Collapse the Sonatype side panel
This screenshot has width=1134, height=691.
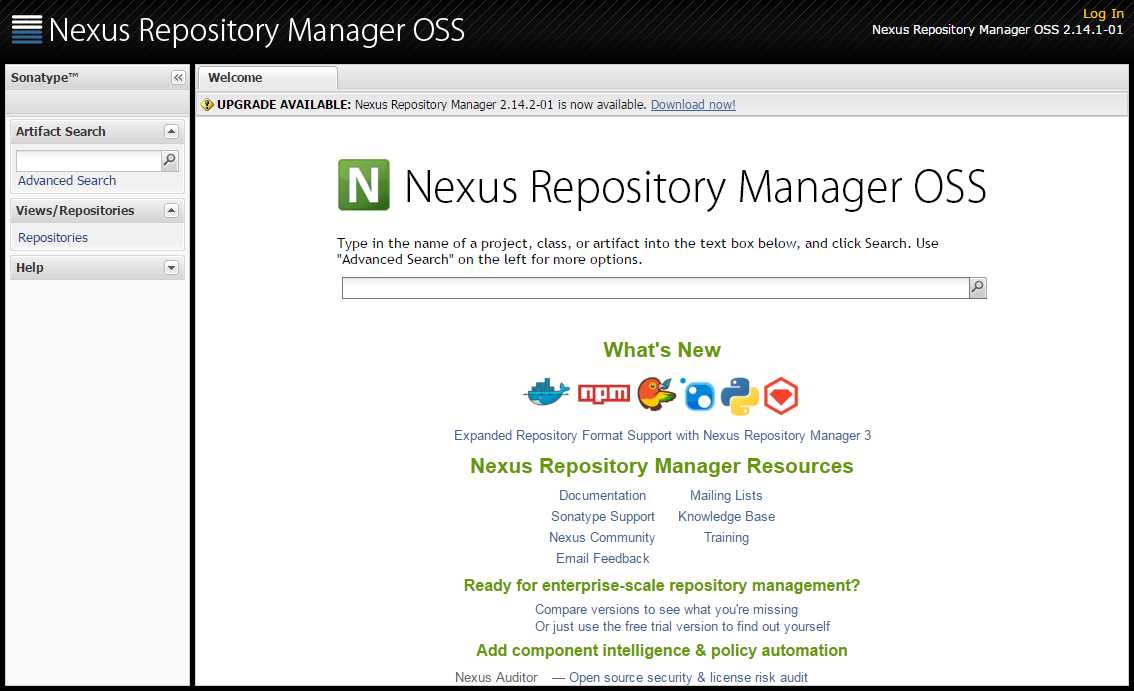178,77
